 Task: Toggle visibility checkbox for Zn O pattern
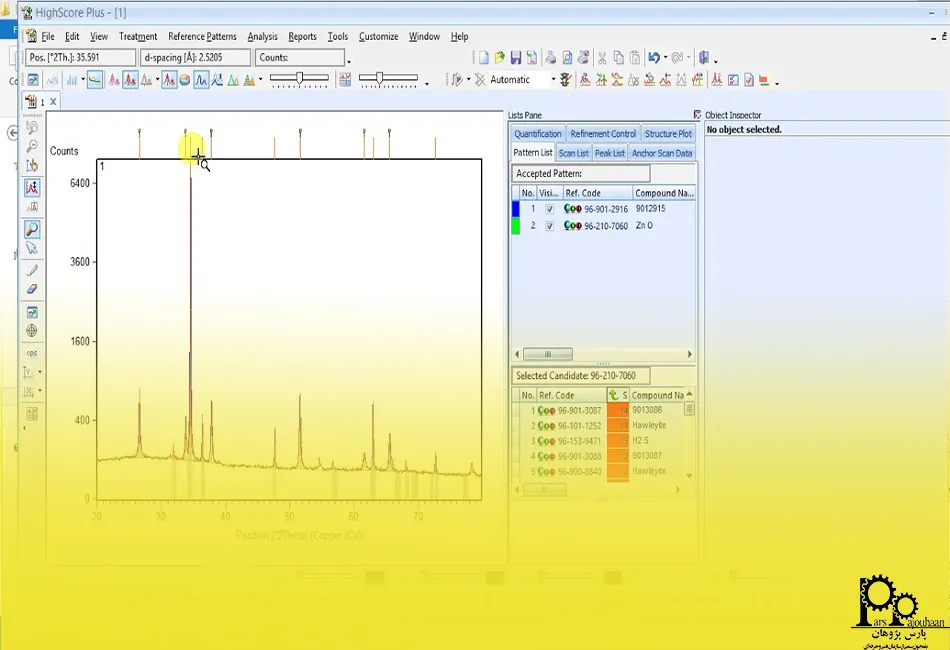(549, 226)
